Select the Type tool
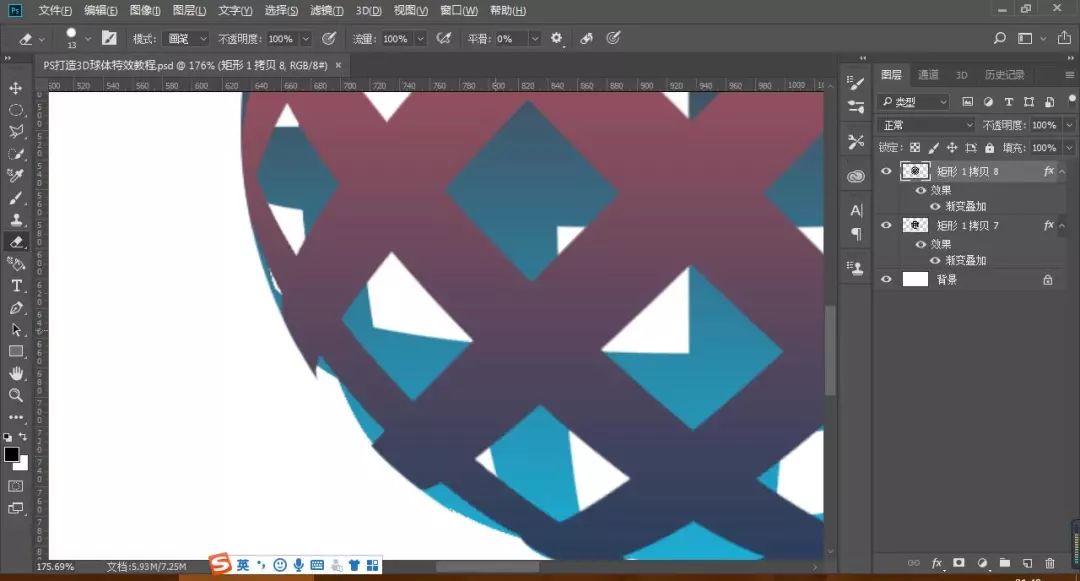The image size is (1080, 581). point(15,284)
